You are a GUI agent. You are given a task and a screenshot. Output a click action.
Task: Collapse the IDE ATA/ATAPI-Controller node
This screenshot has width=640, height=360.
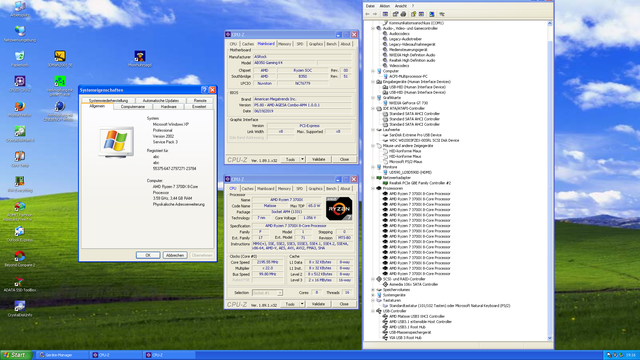click(373, 109)
